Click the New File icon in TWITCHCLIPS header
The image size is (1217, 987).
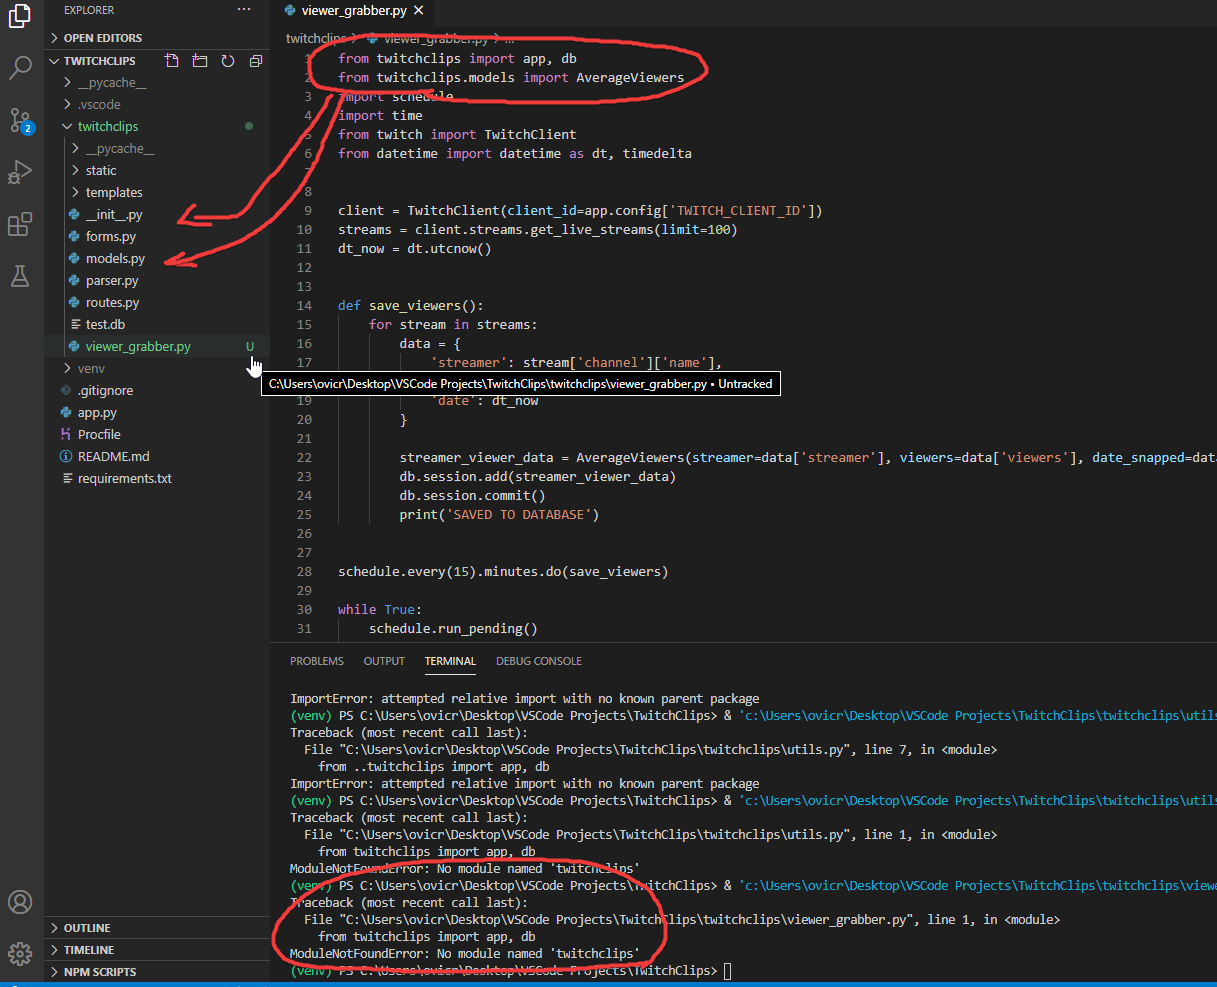(x=172, y=61)
